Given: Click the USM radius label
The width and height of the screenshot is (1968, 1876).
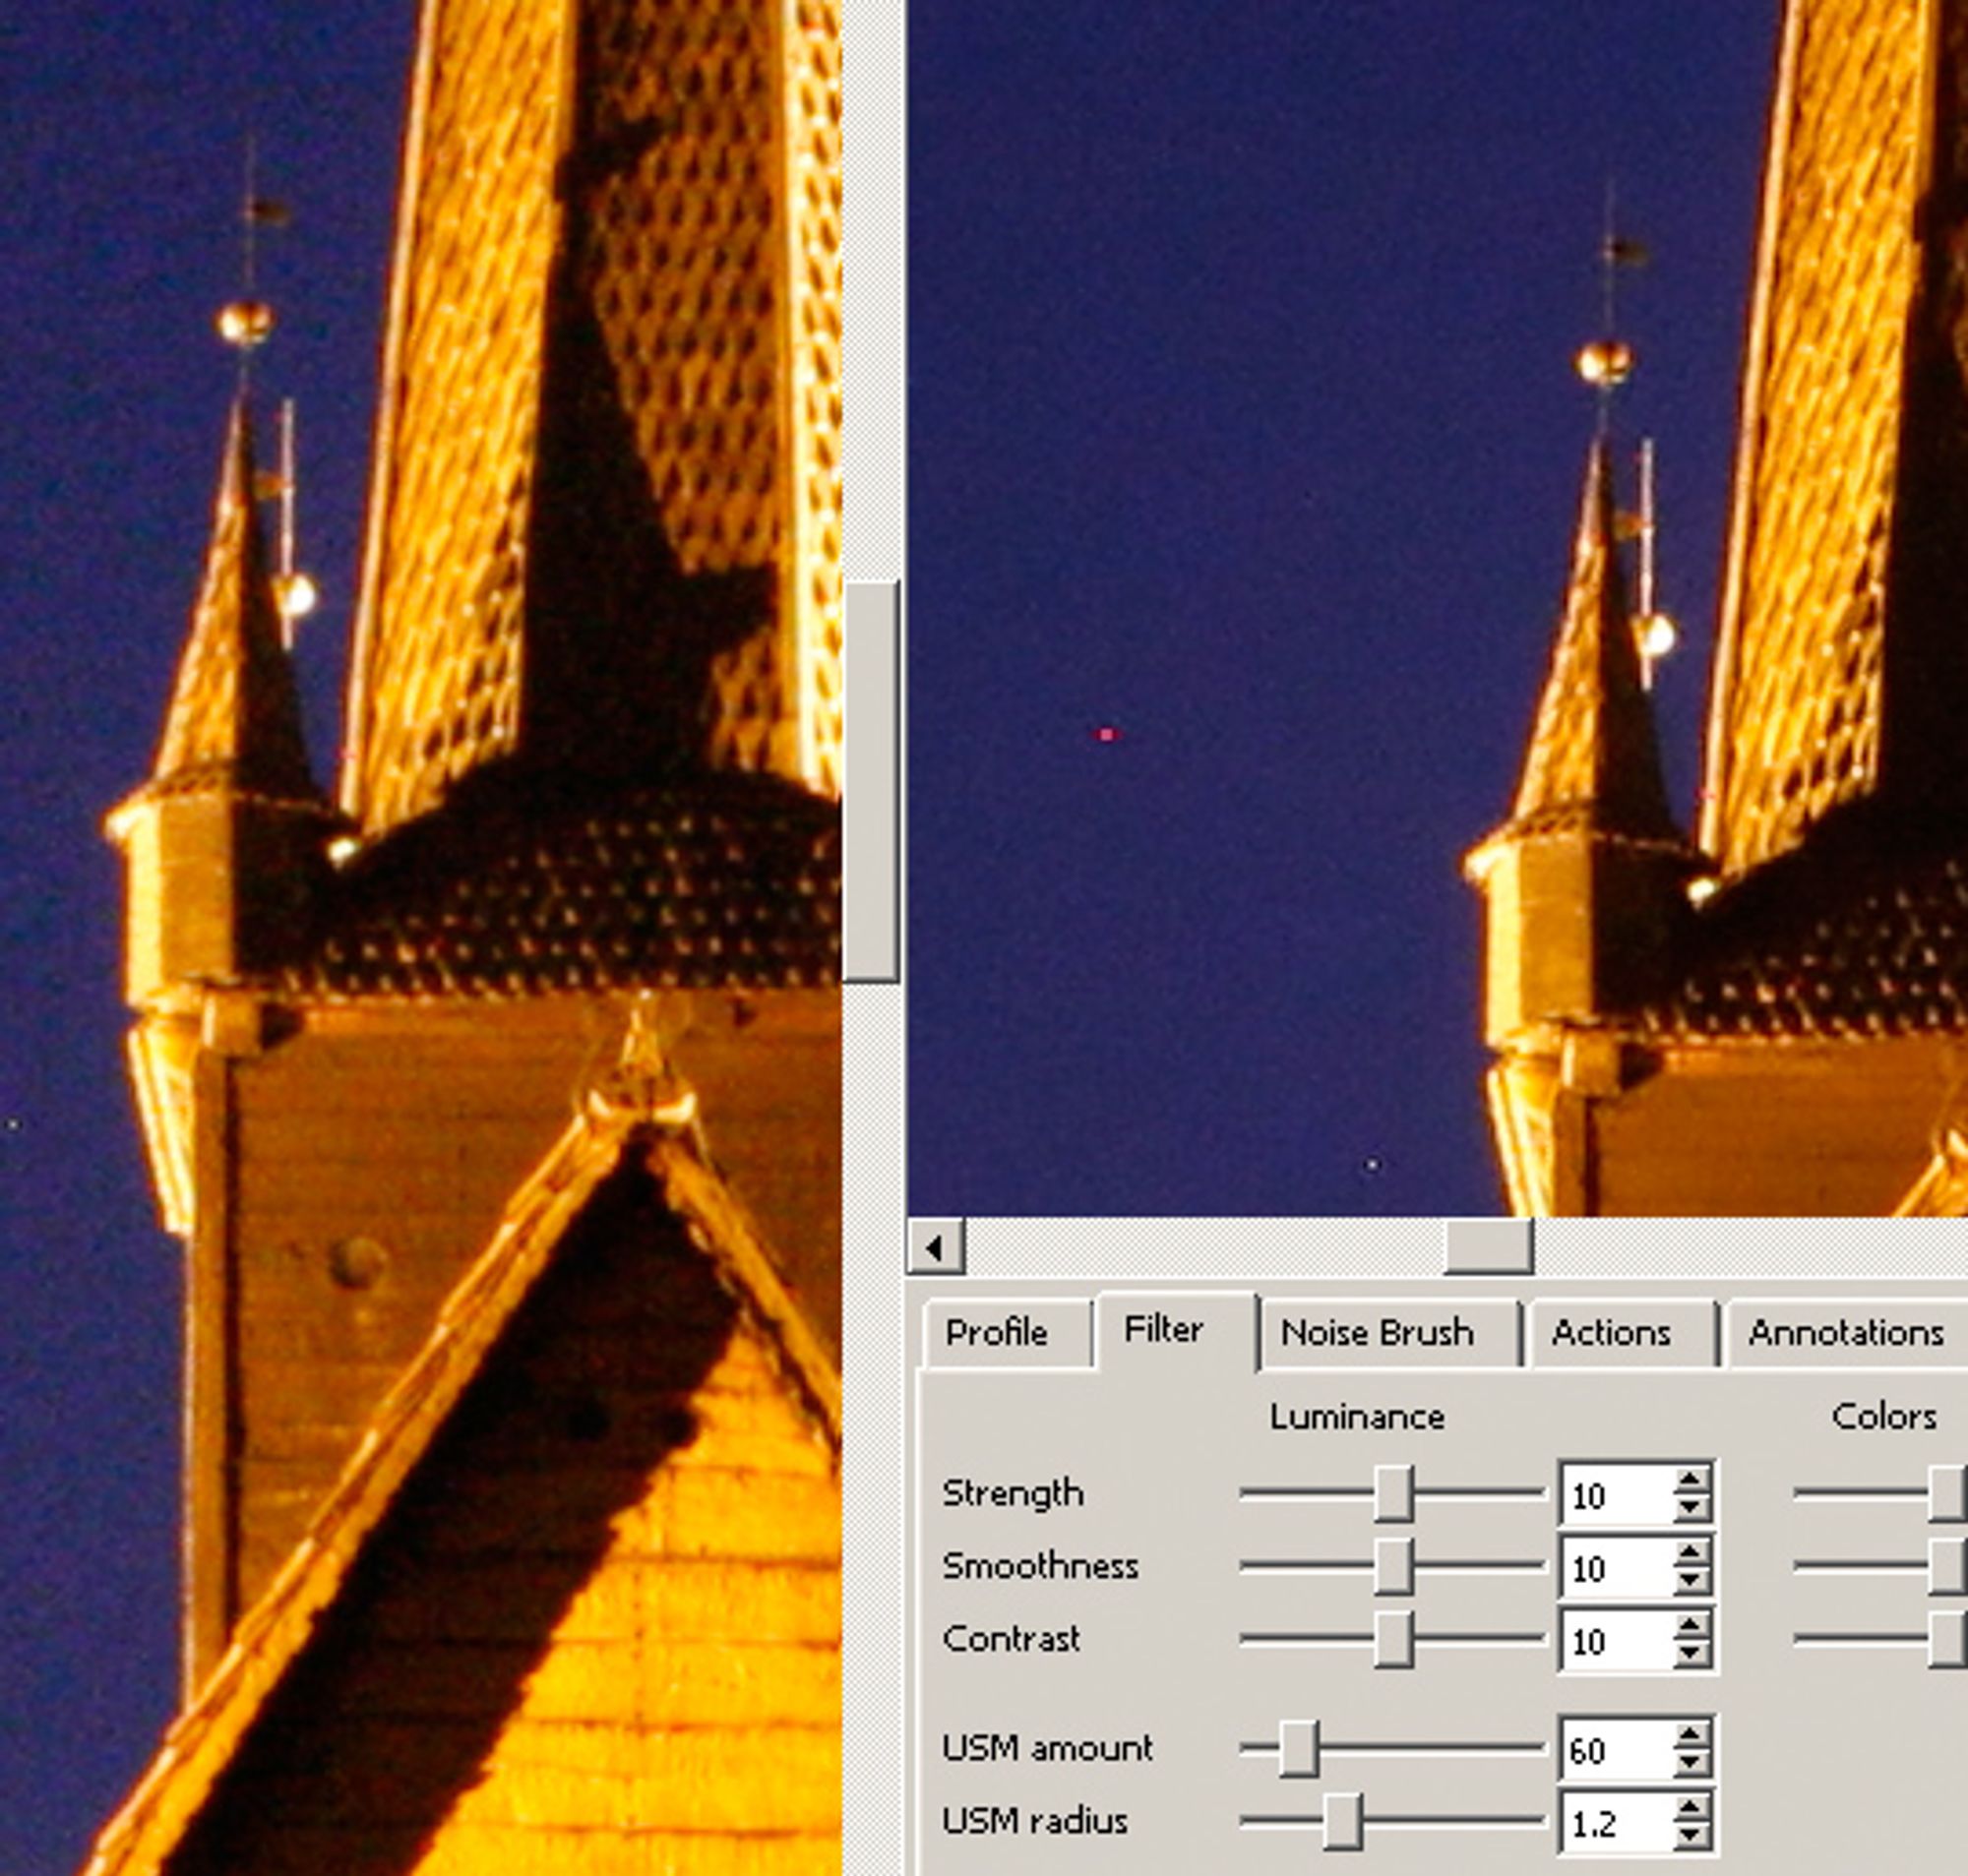Looking at the screenshot, I should tap(1035, 1821).
